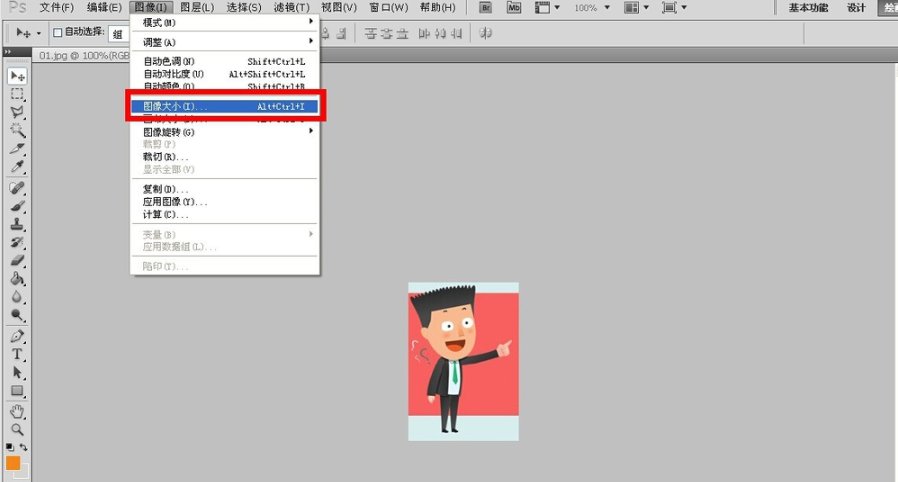This screenshot has width=898, height=482.
Task: Select the Clone Stamp tool
Action: [17, 225]
